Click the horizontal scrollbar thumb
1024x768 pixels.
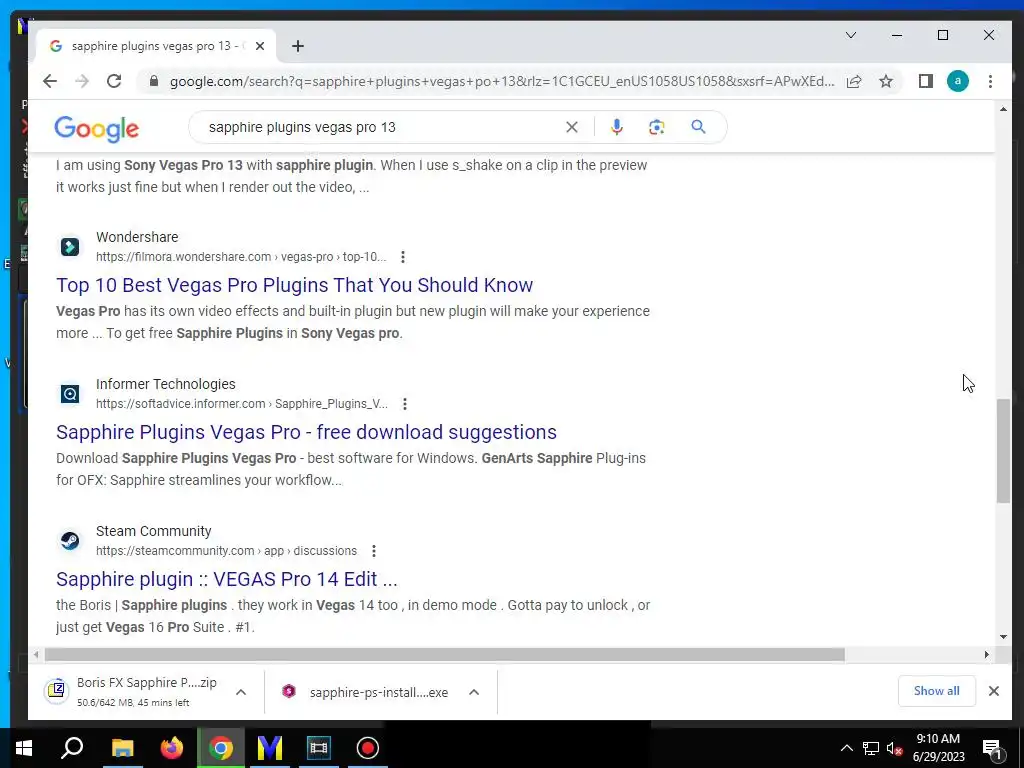(x=444, y=654)
